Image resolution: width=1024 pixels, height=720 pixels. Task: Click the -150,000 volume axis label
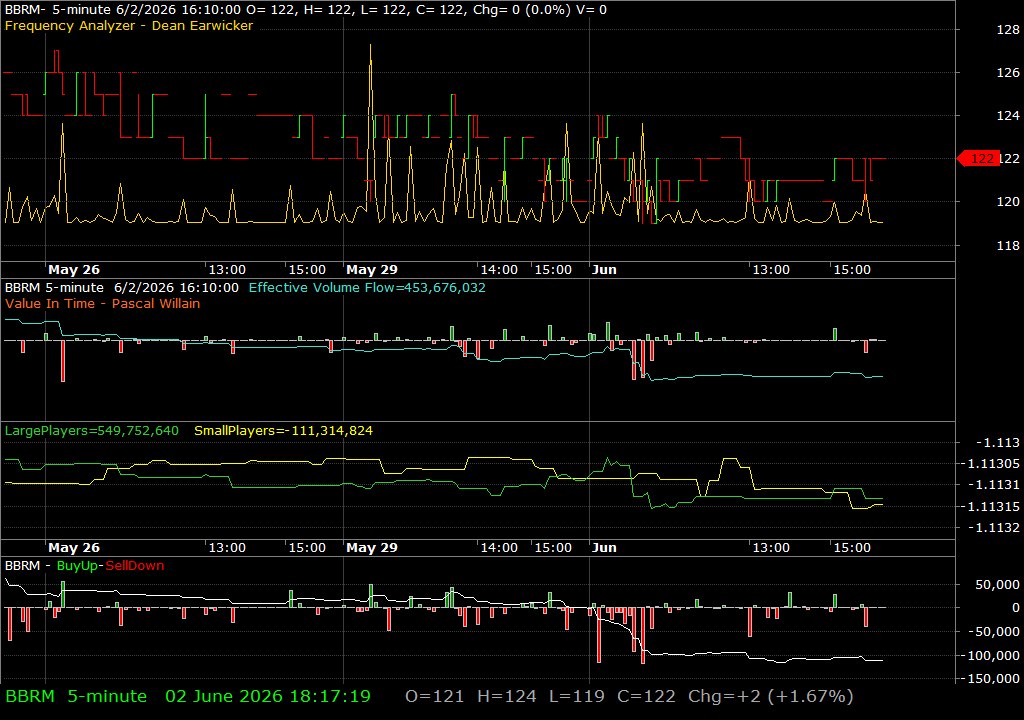[x=991, y=678]
